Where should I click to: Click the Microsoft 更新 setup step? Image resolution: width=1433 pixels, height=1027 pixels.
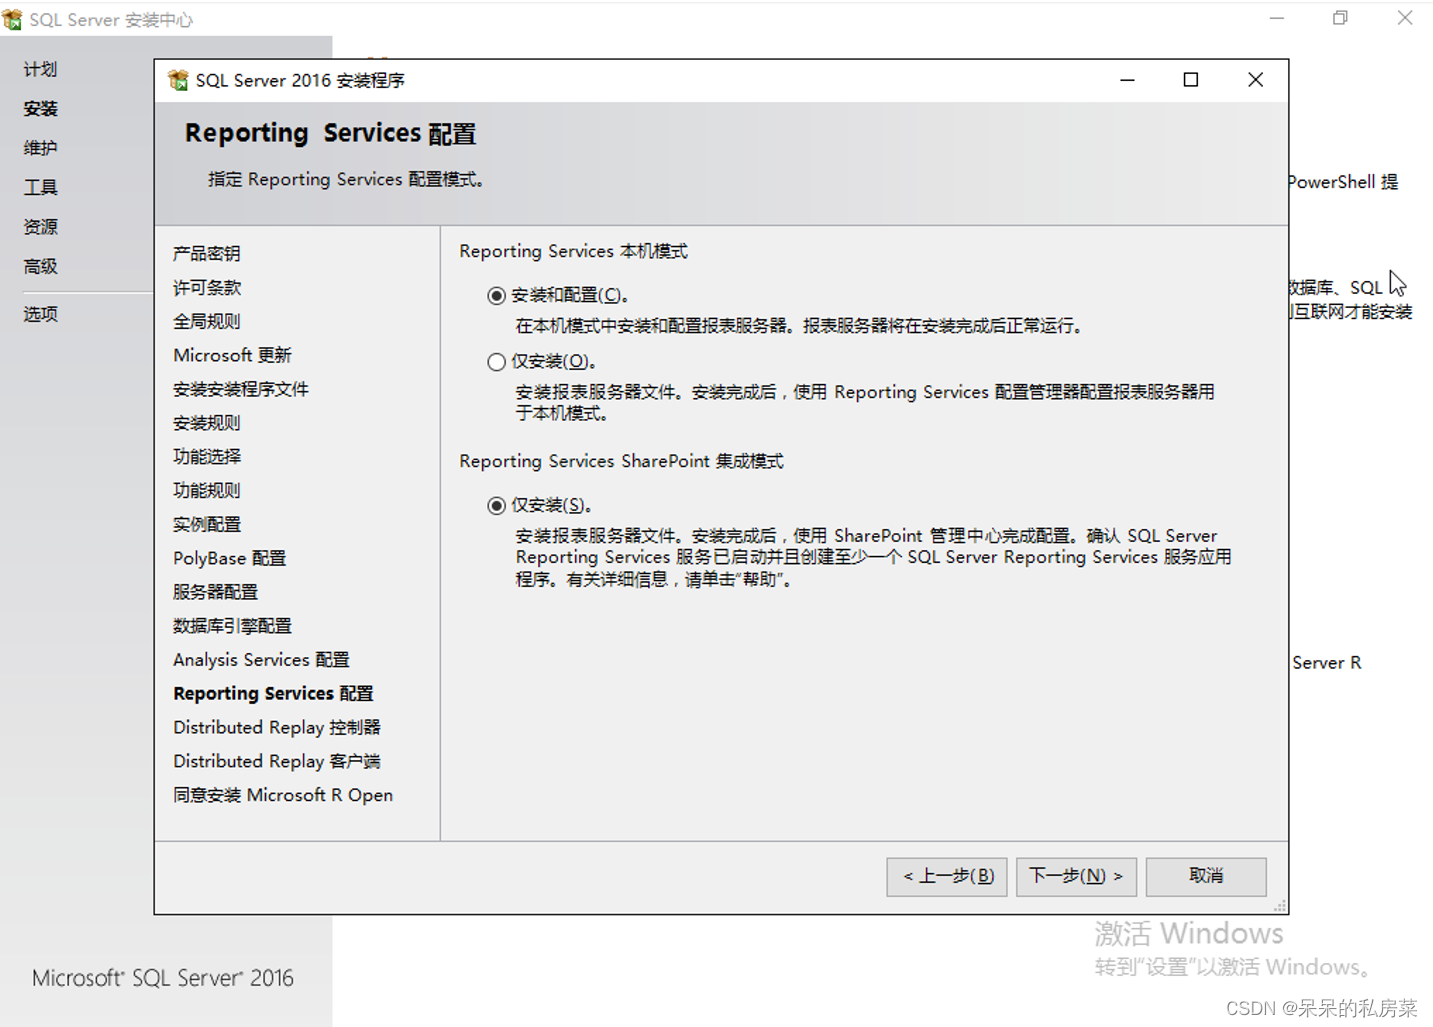(232, 355)
